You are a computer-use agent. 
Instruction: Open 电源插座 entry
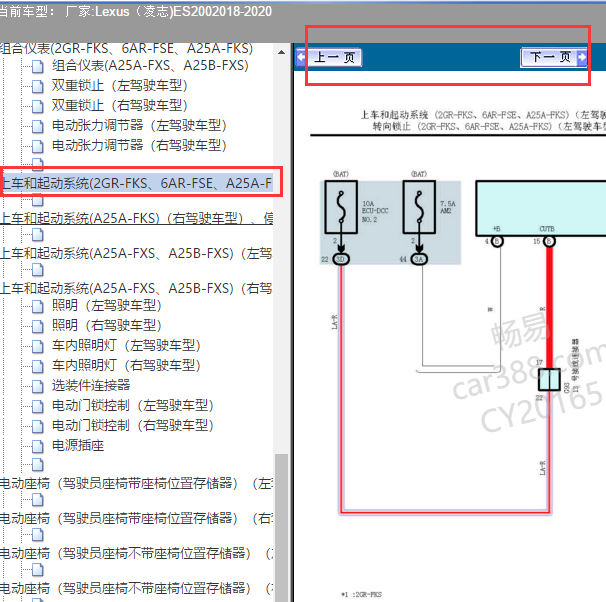[x=78, y=446]
